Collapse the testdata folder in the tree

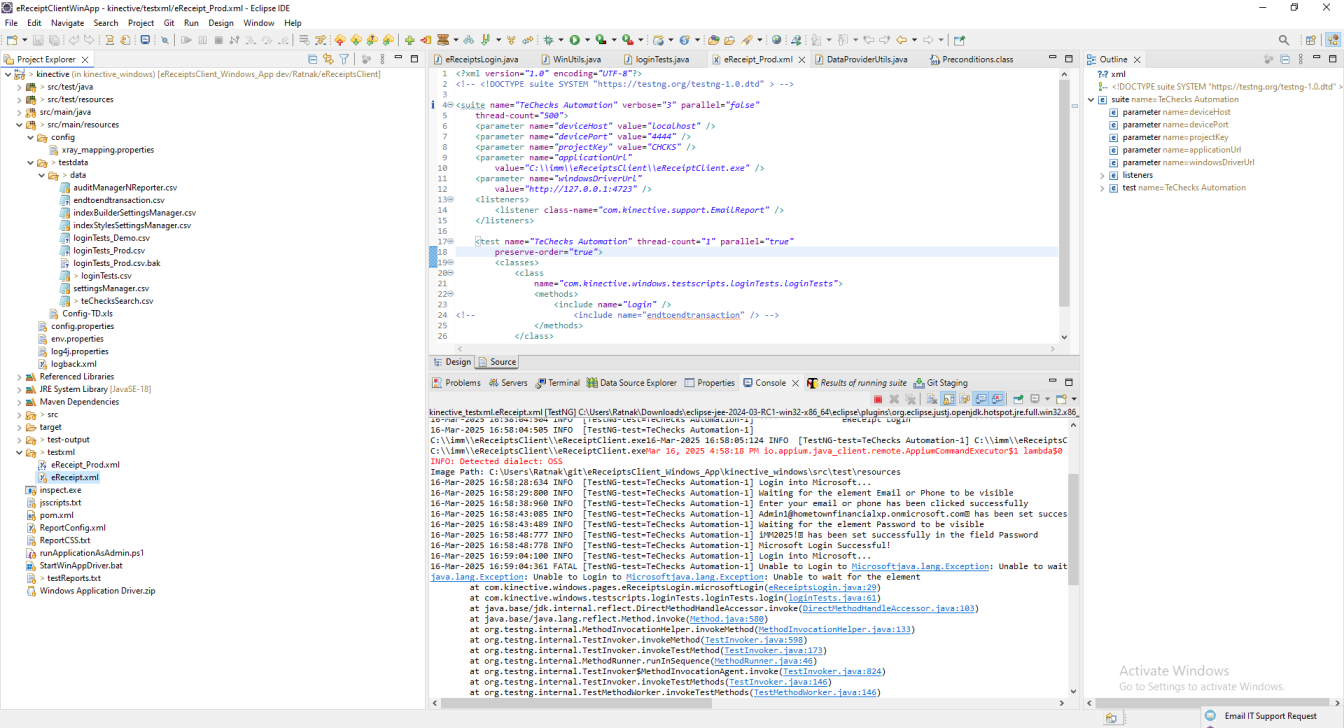click(x=31, y=163)
